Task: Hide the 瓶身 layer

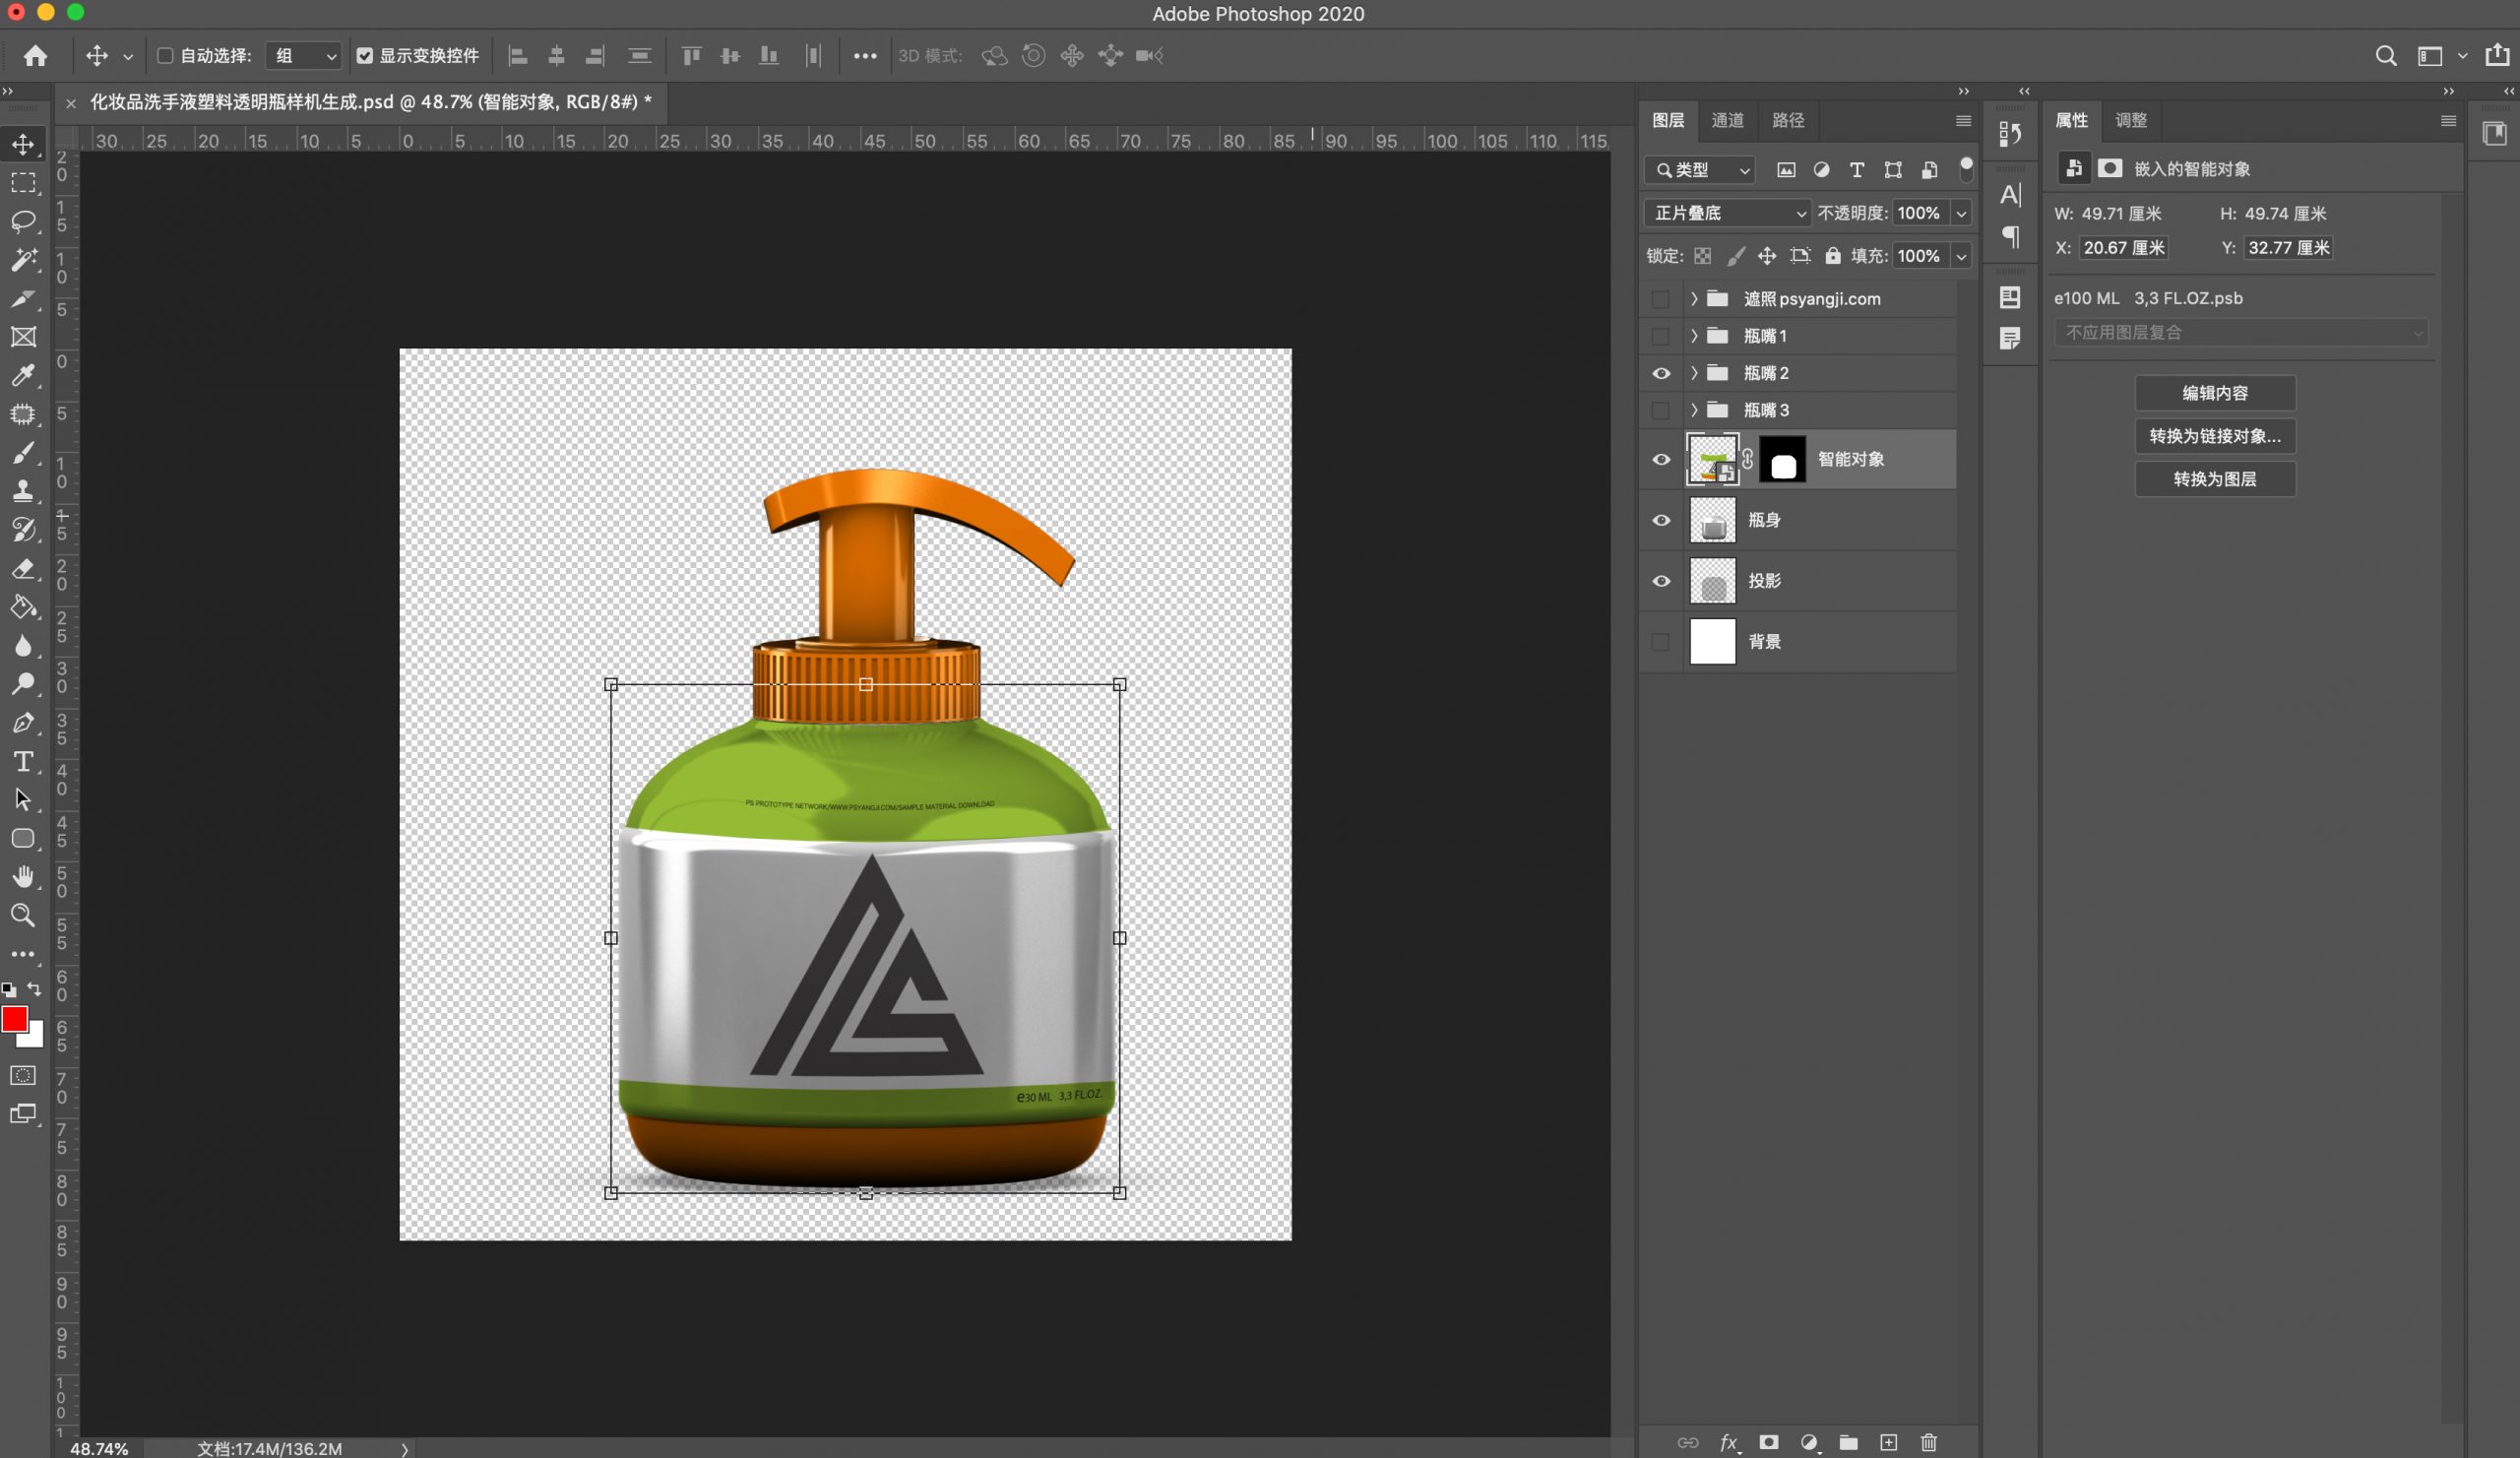Action: [x=1661, y=520]
